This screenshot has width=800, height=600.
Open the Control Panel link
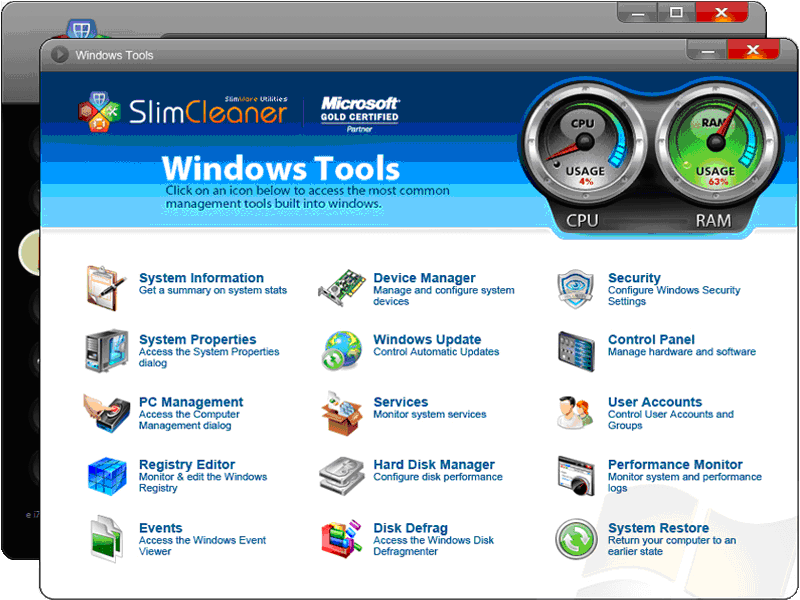click(x=651, y=340)
